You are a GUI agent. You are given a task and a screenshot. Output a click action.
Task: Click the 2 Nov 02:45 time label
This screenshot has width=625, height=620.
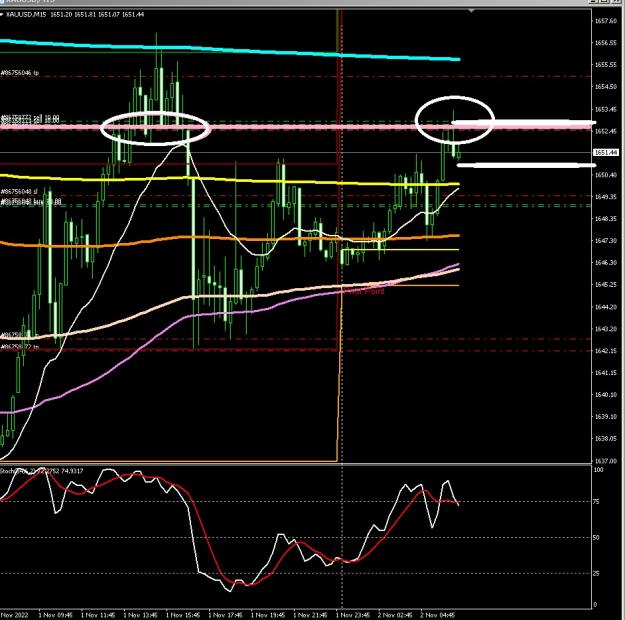coord(395,615)
